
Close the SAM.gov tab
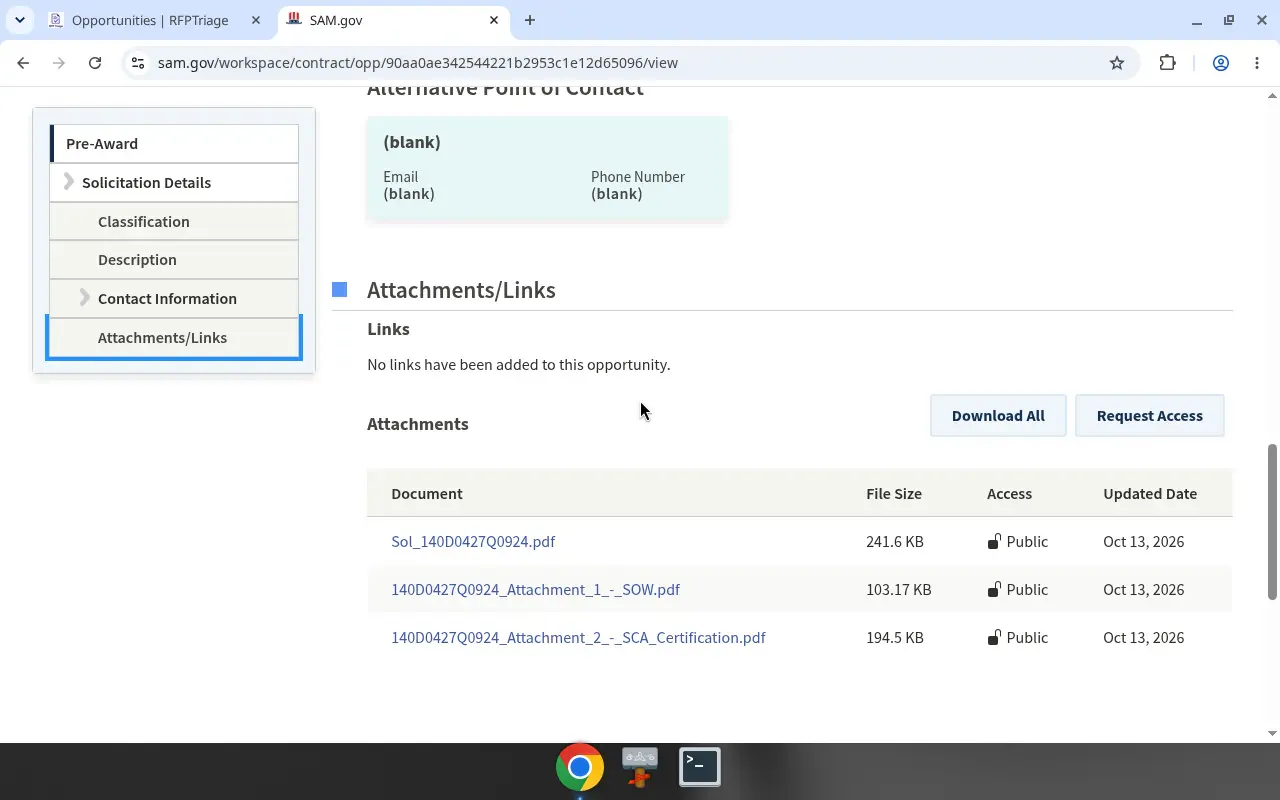[x=494, y=20]
